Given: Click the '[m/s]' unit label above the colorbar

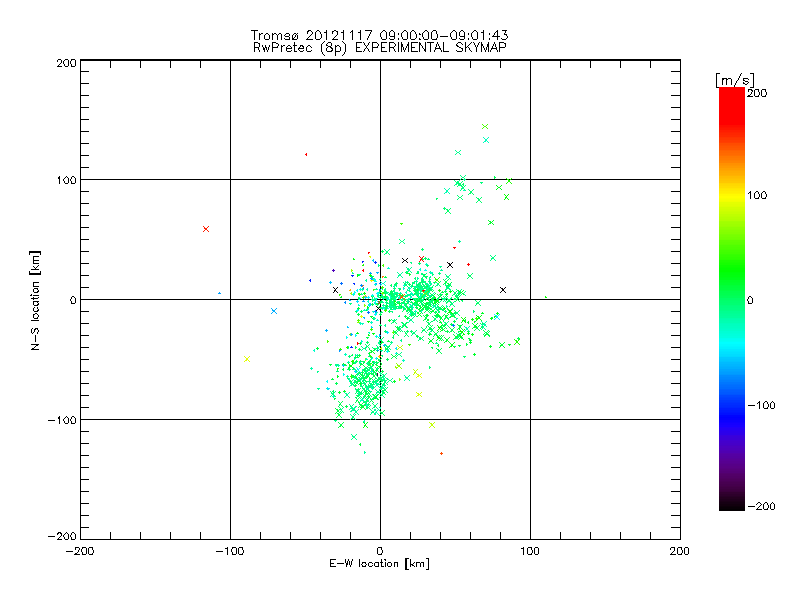Looking at the screenshot, I should (x=735, y=80).
